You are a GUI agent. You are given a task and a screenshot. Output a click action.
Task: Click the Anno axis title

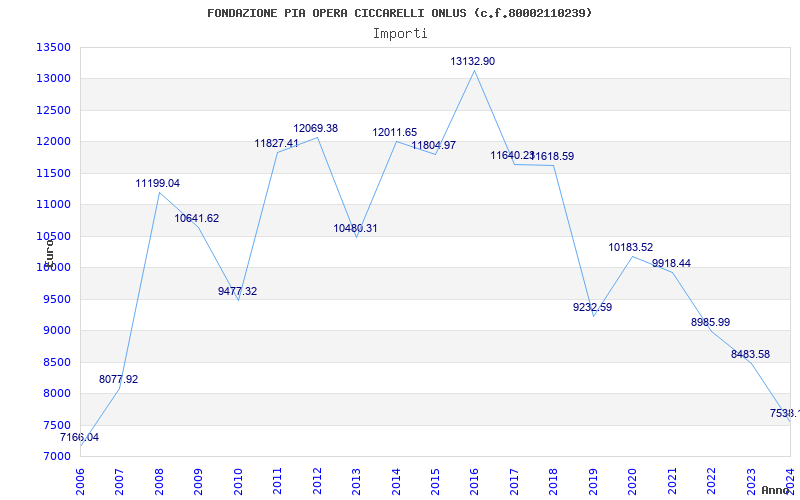click(x=776, y=490)
